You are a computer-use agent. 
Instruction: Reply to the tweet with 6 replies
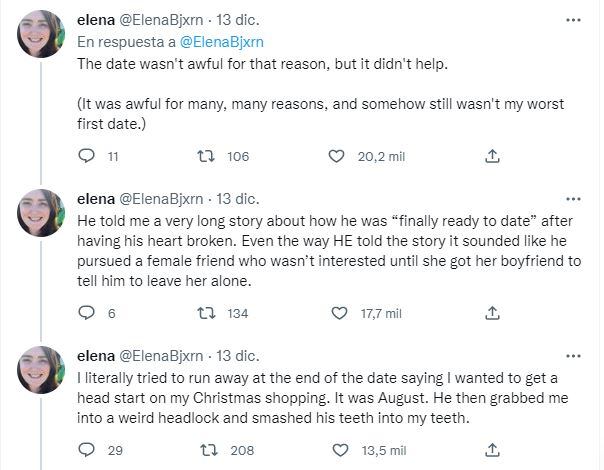(86, 313)
